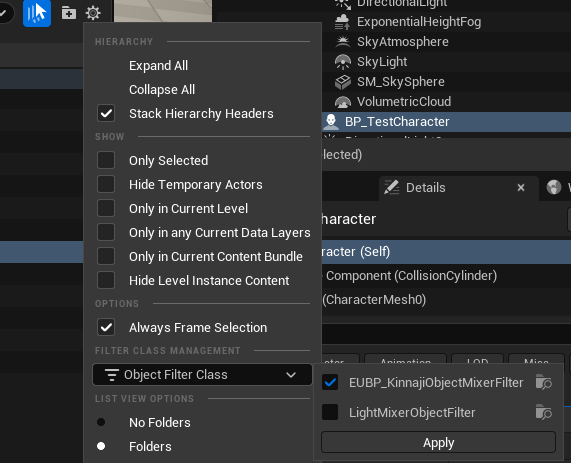Choose Collapse All menu entry
This screenshot has width=571, height=463.
tap(162, 90)
